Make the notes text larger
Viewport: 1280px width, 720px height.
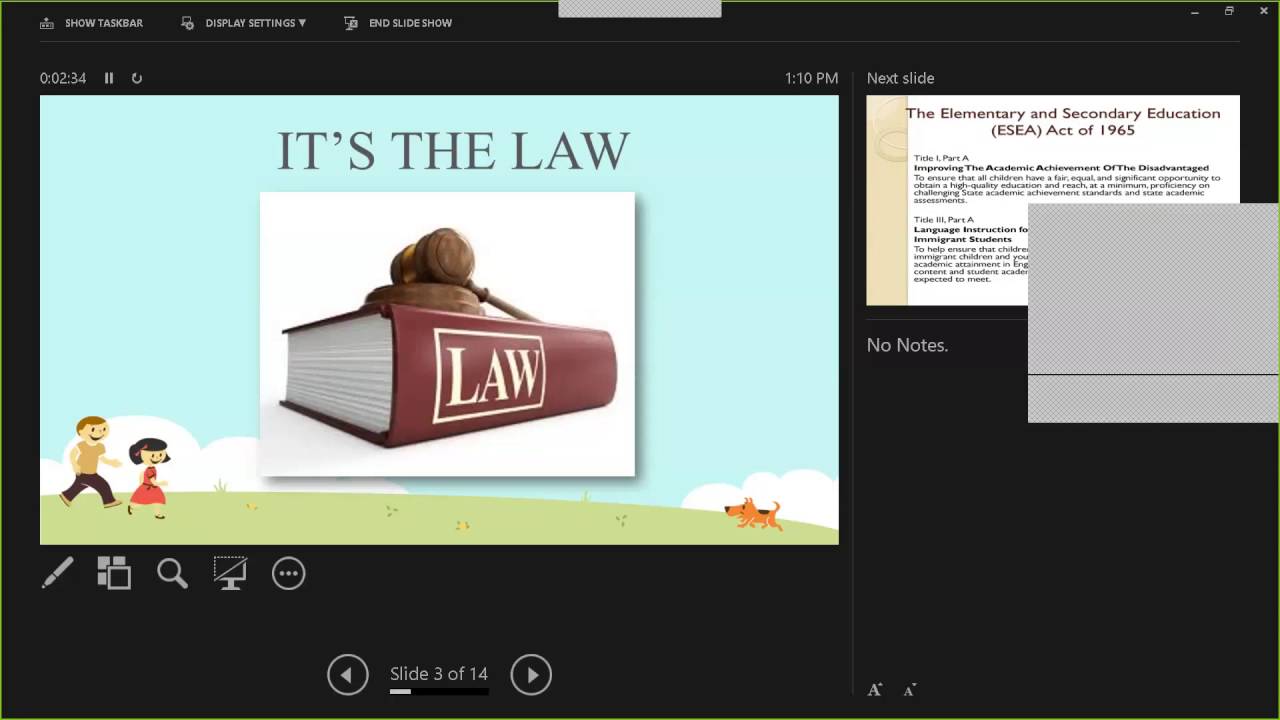click(875, 690)
